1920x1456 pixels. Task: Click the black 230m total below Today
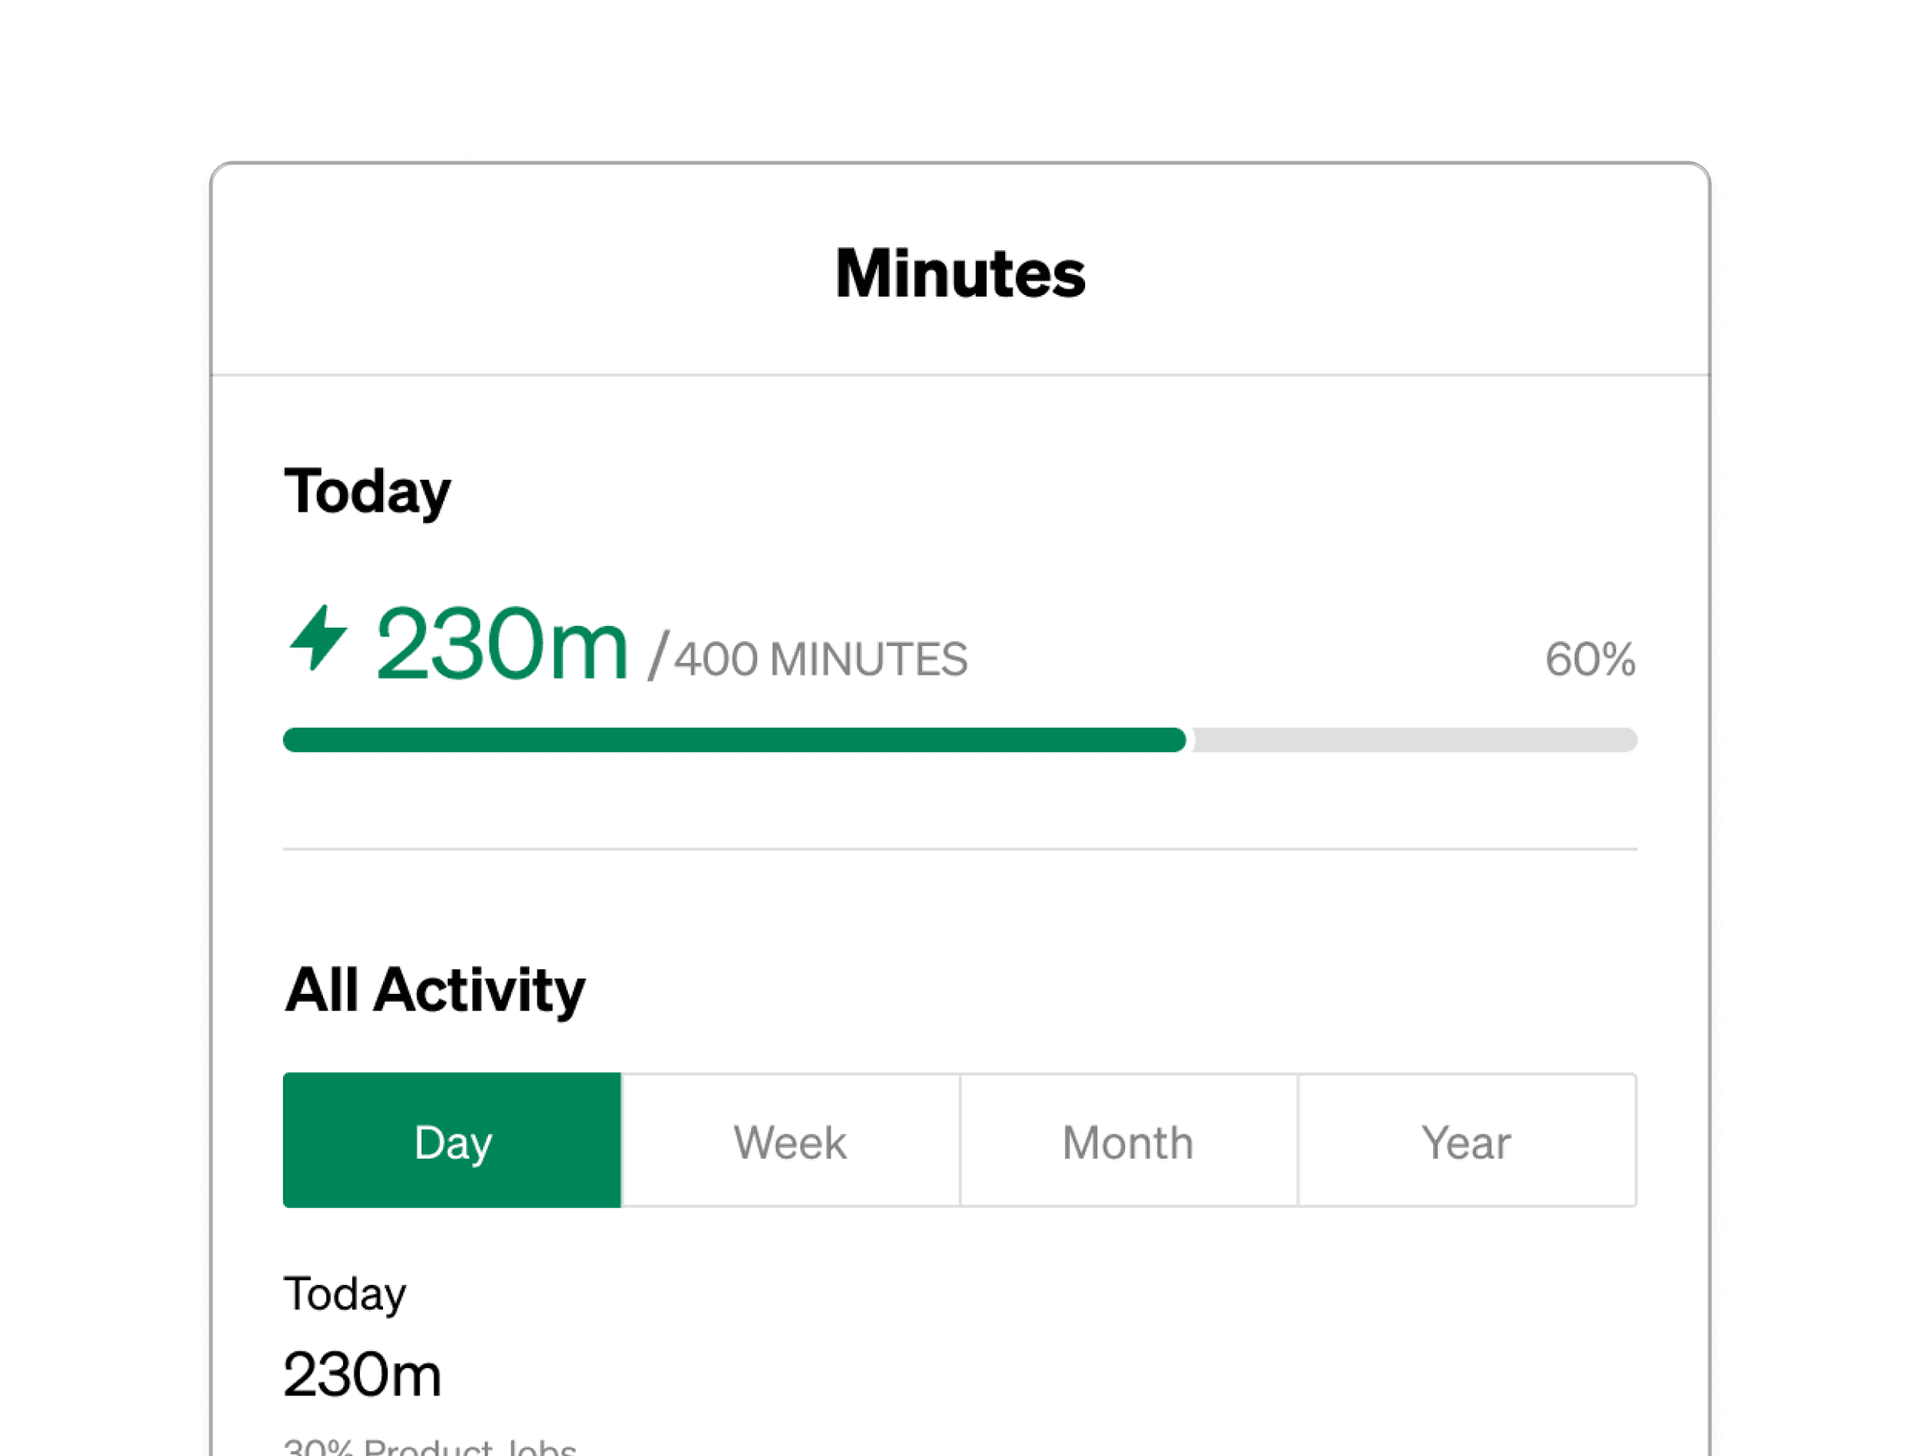(x=362, y=1374)
